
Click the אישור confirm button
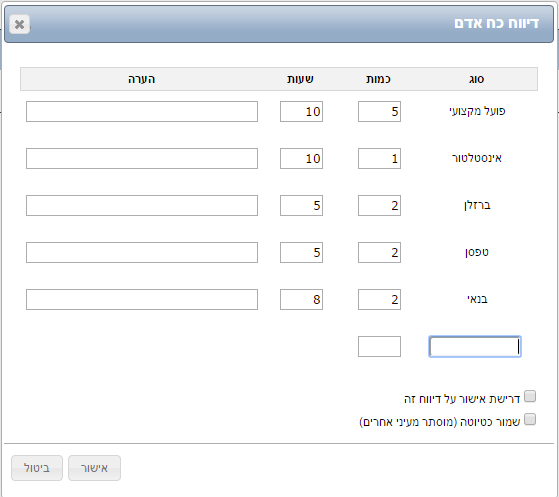point(94,468)
